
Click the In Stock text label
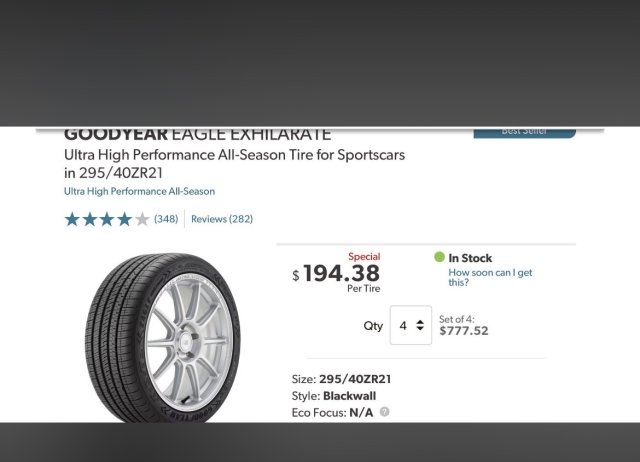tap(470, 258)
